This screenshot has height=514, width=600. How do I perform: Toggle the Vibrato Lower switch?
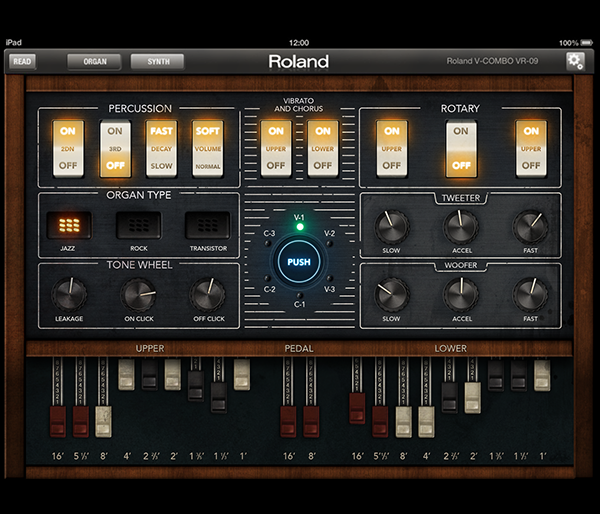point(322,150)
